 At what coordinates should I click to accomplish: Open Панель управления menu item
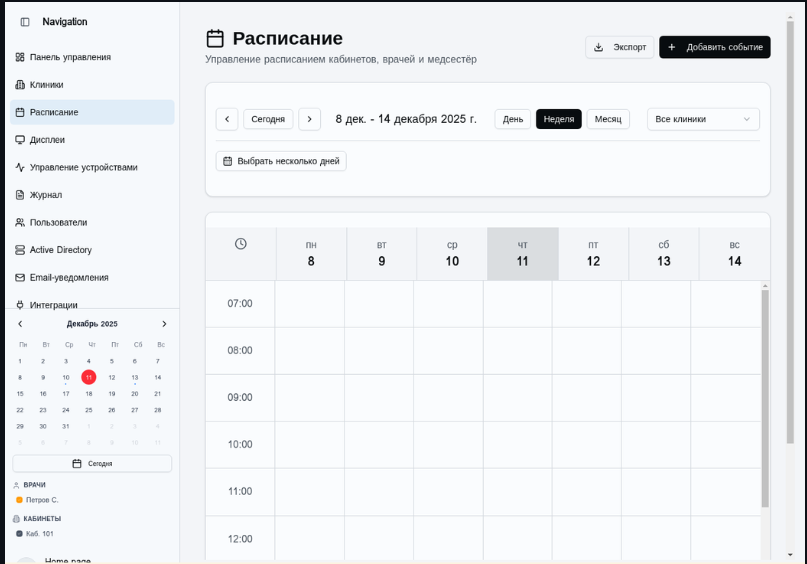92,57
